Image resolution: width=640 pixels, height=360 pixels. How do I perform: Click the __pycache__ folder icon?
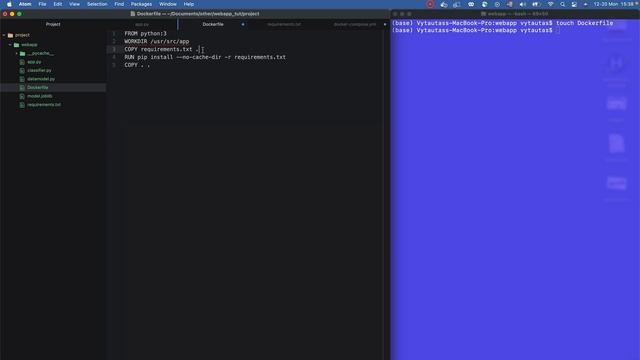(x=22, y=53)
